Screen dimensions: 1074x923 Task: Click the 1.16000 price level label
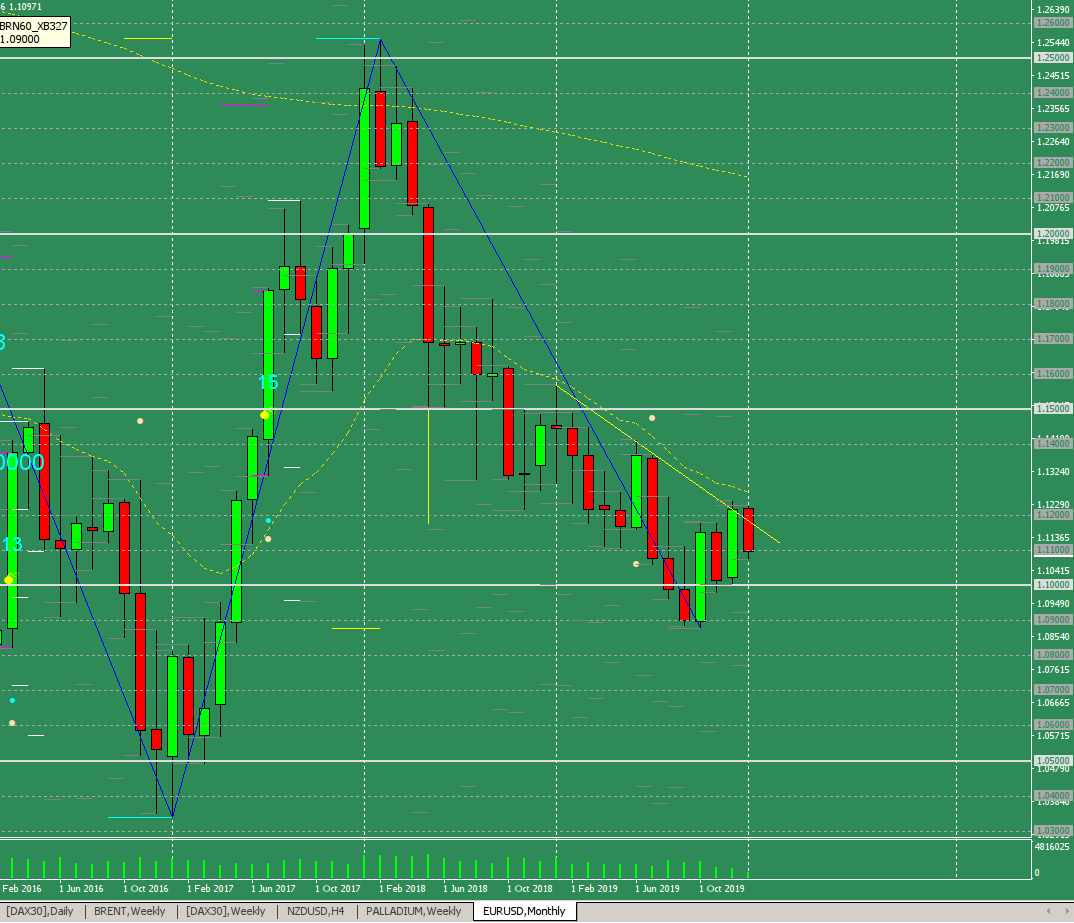tap(1053, 374)
